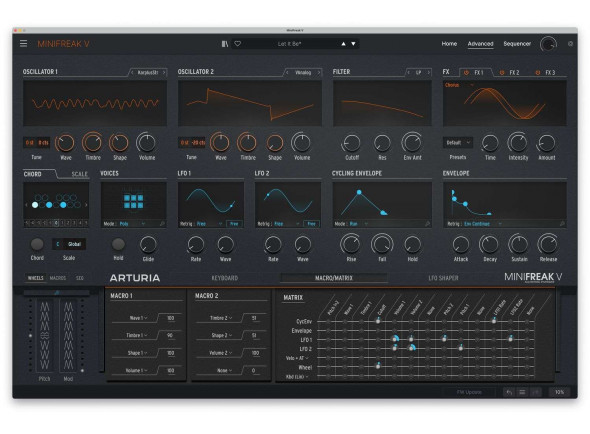The width and height of the screenshot is (590, 434).
Task: Open the LFO Shaper tab
Action: click(443, 278)
